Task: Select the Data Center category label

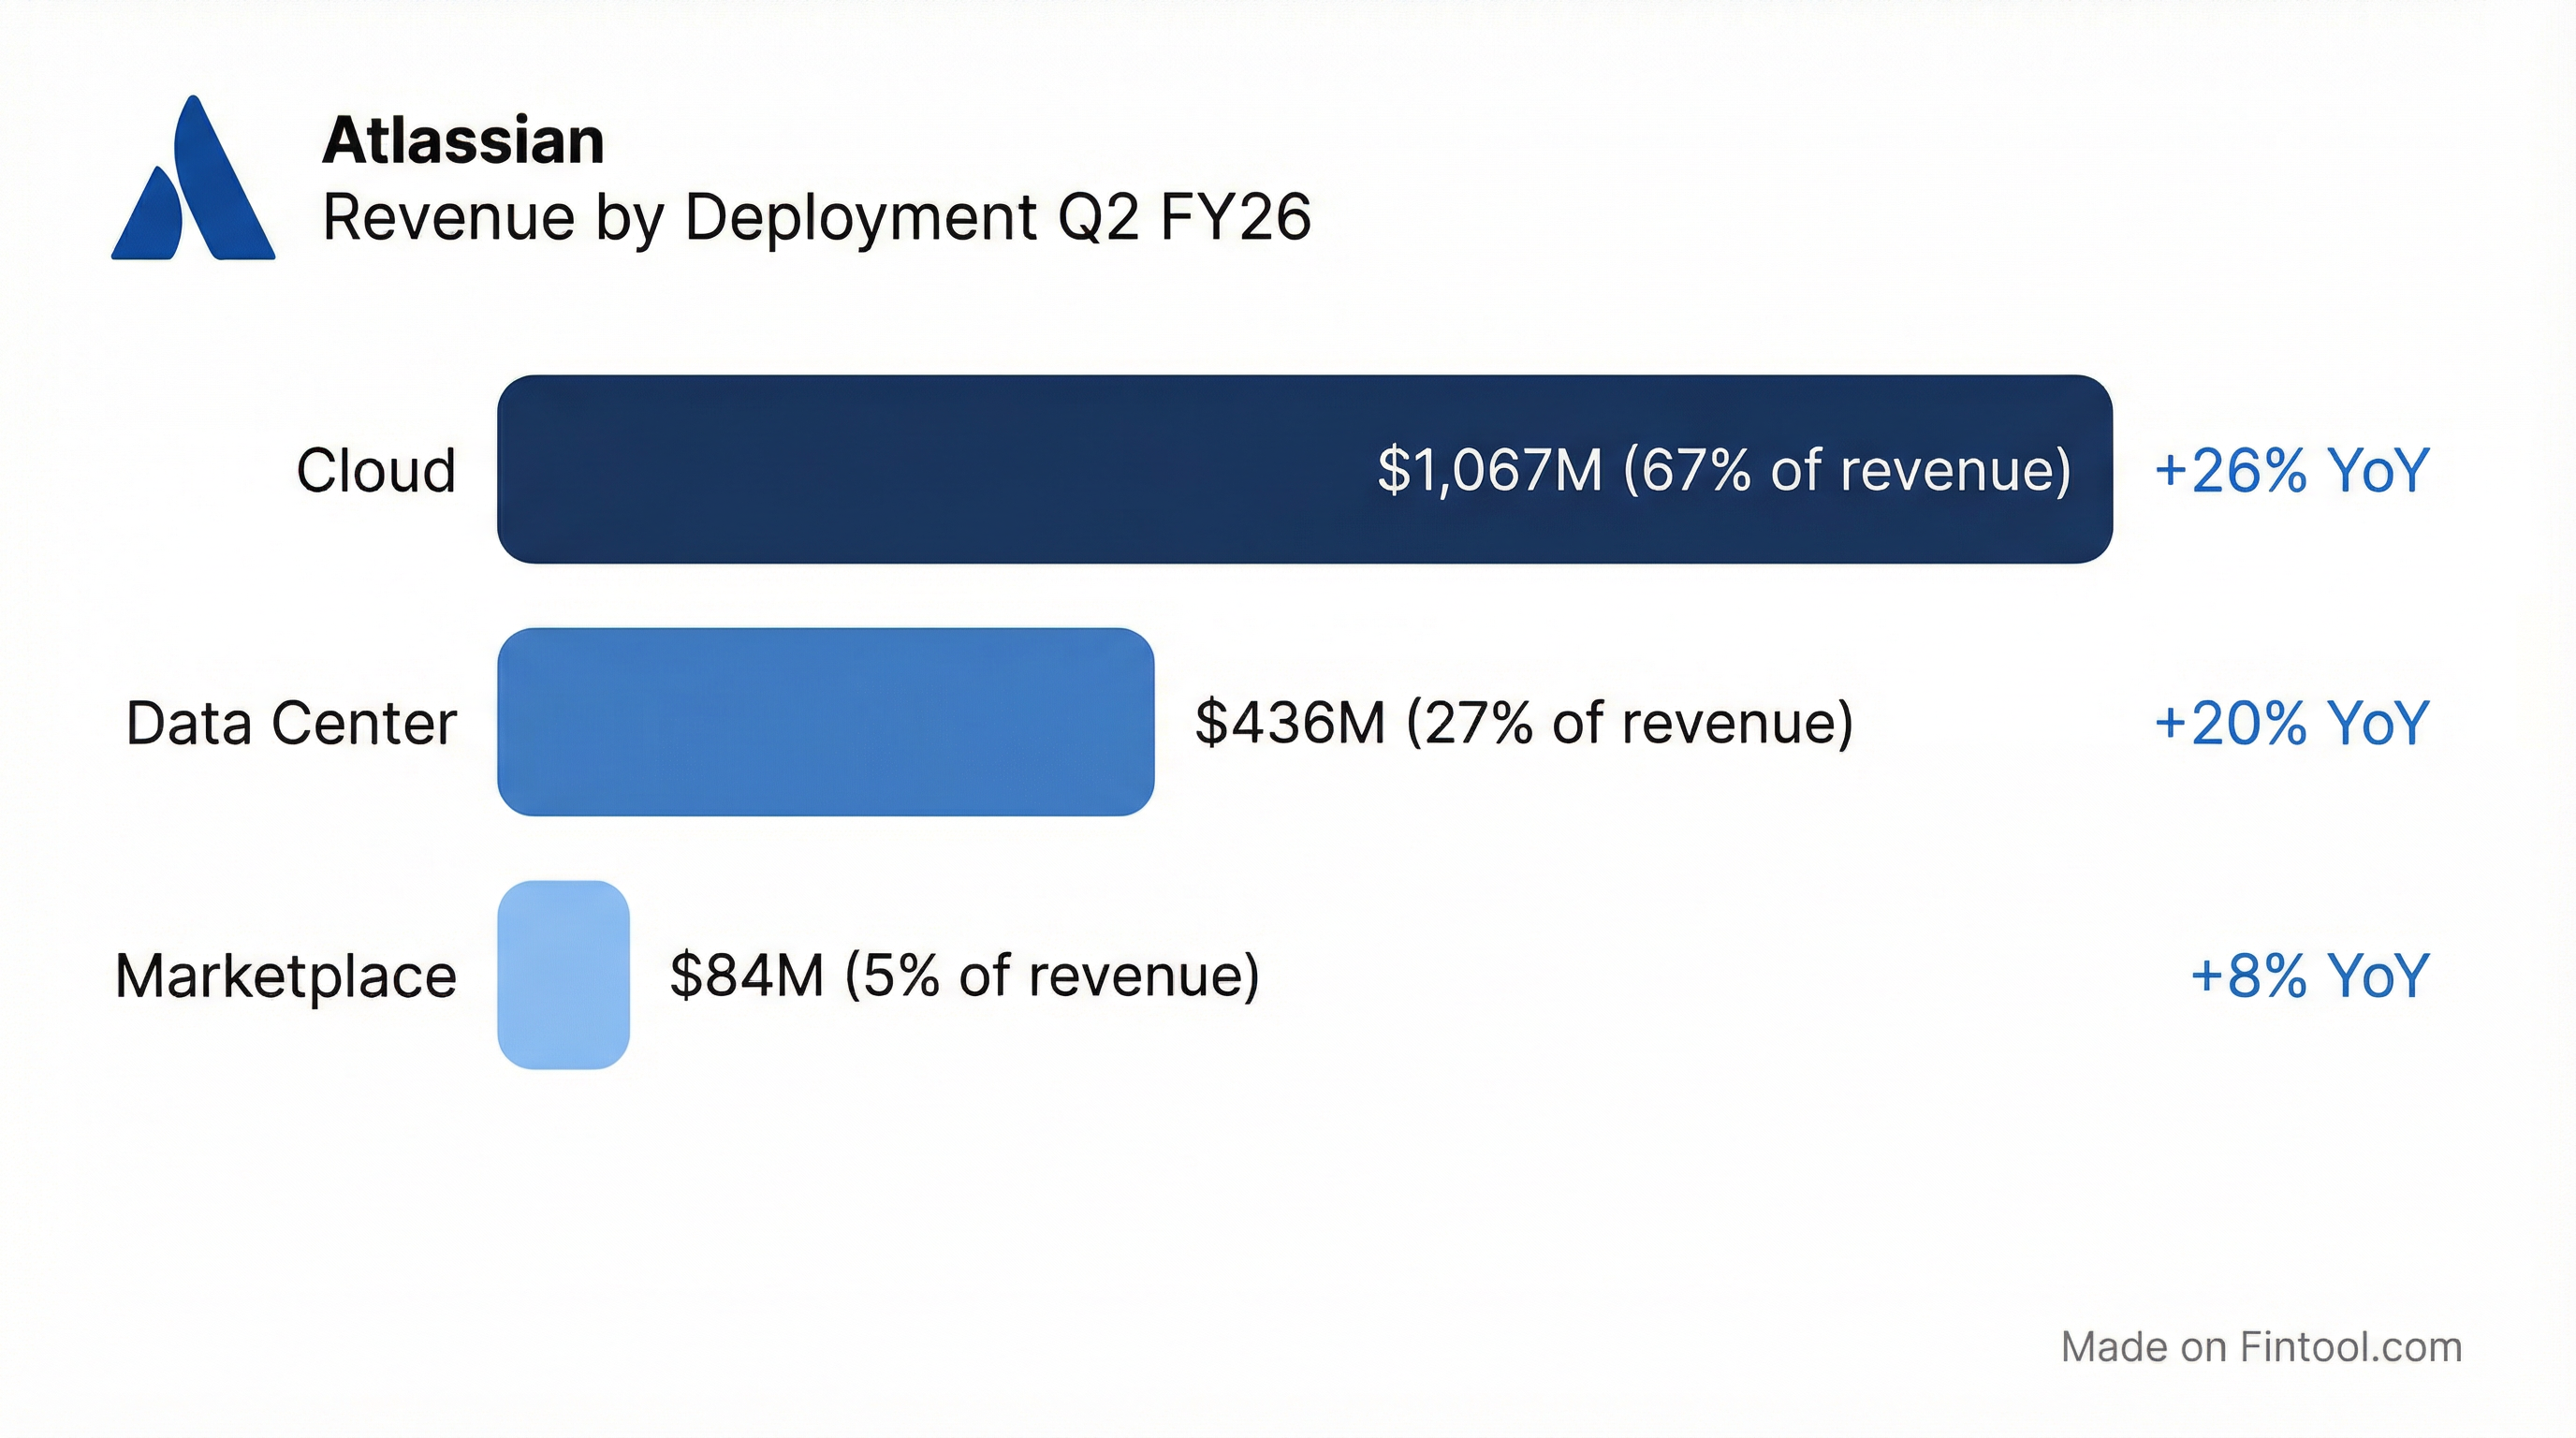Action: 292,723
